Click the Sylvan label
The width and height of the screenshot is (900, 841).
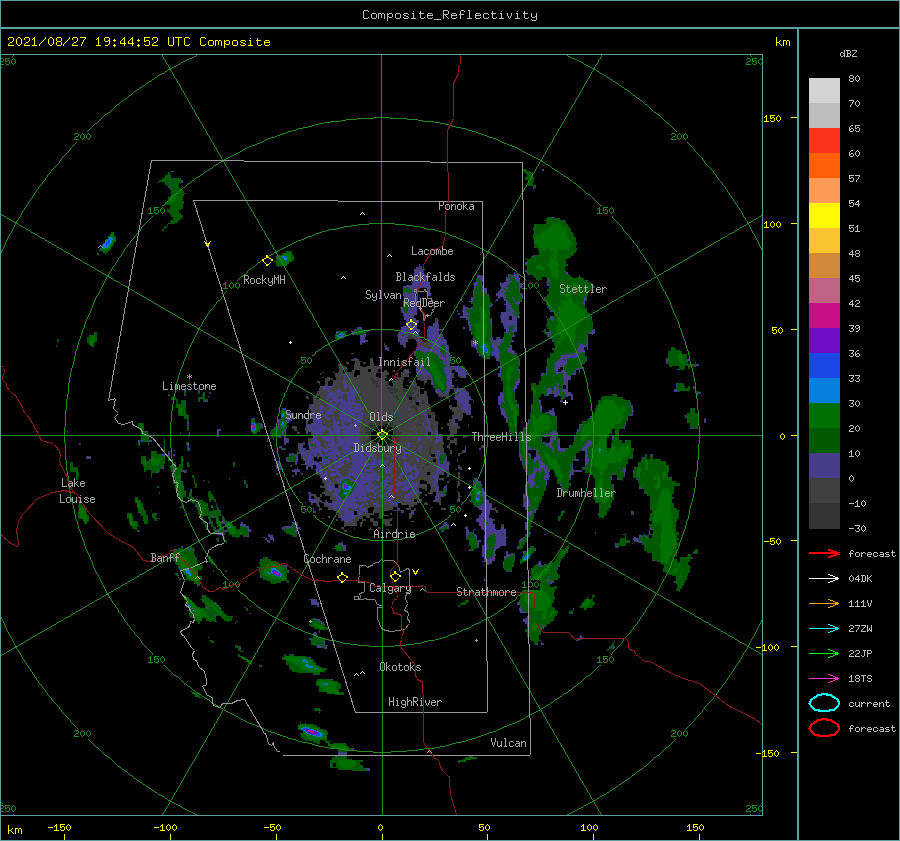tap(383, 295)
